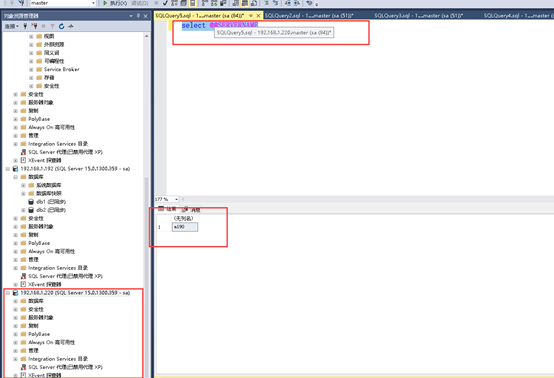This screenshot has height=378, width=554.
Task: Switch to the SQLQuery2.sql tab
Action: pyautogui.click(x=309, y=16)
